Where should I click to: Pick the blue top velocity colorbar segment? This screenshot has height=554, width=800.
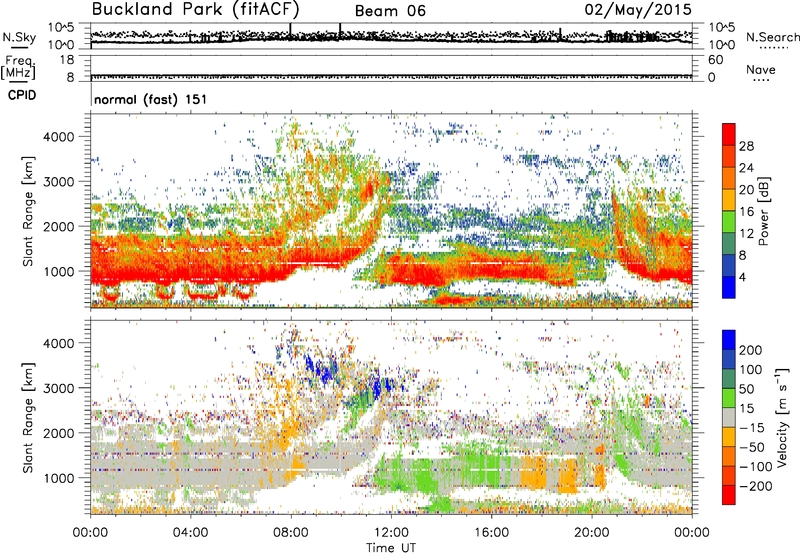[729, 340]
